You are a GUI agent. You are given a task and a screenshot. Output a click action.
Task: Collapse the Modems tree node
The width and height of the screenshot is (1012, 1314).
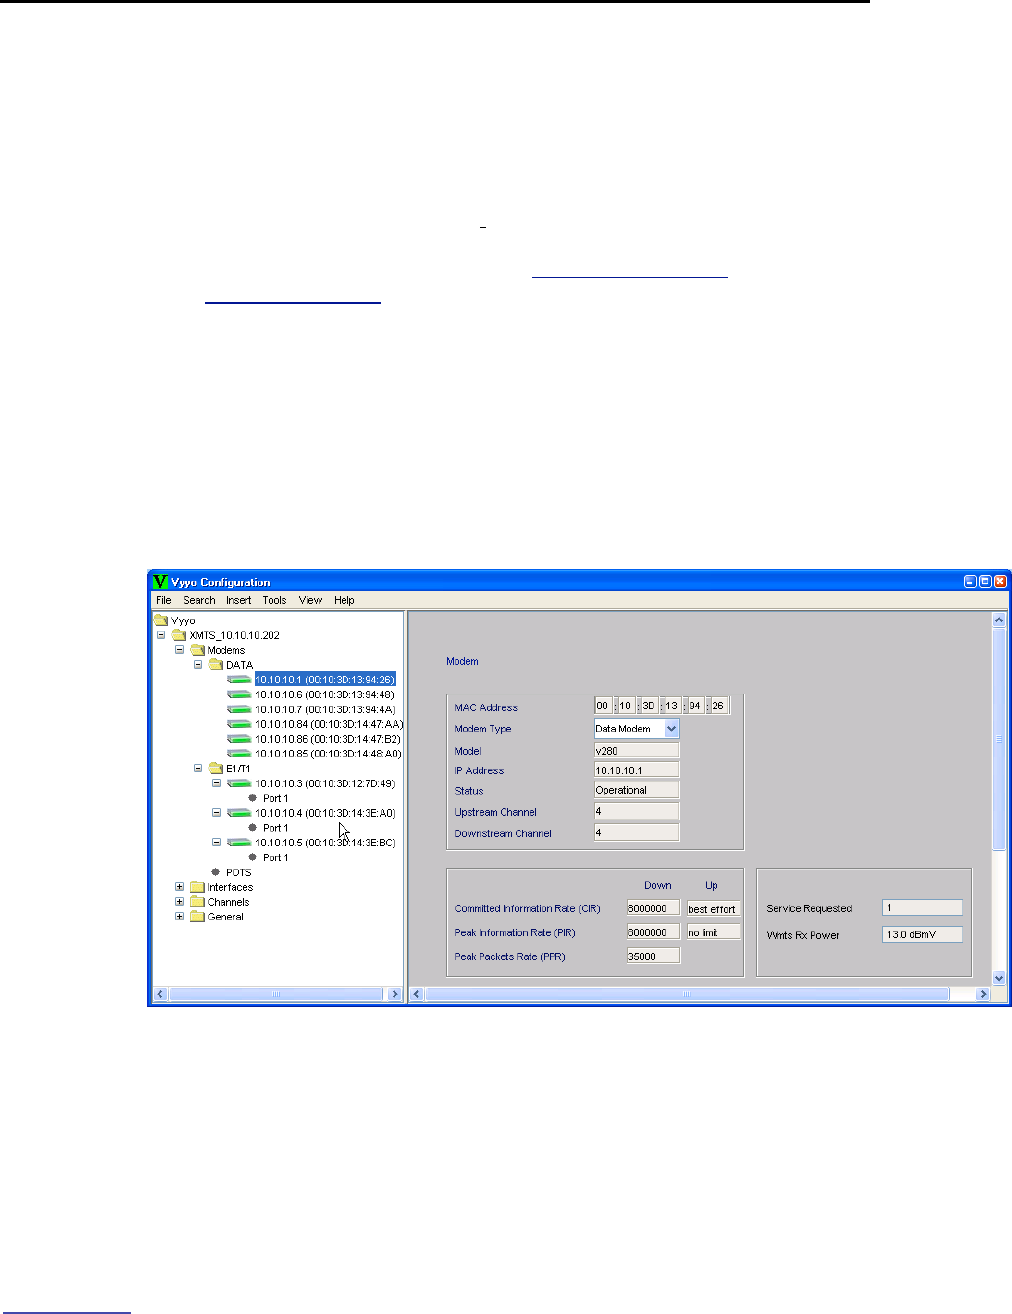pyautogui.click(x=179, y=650)
